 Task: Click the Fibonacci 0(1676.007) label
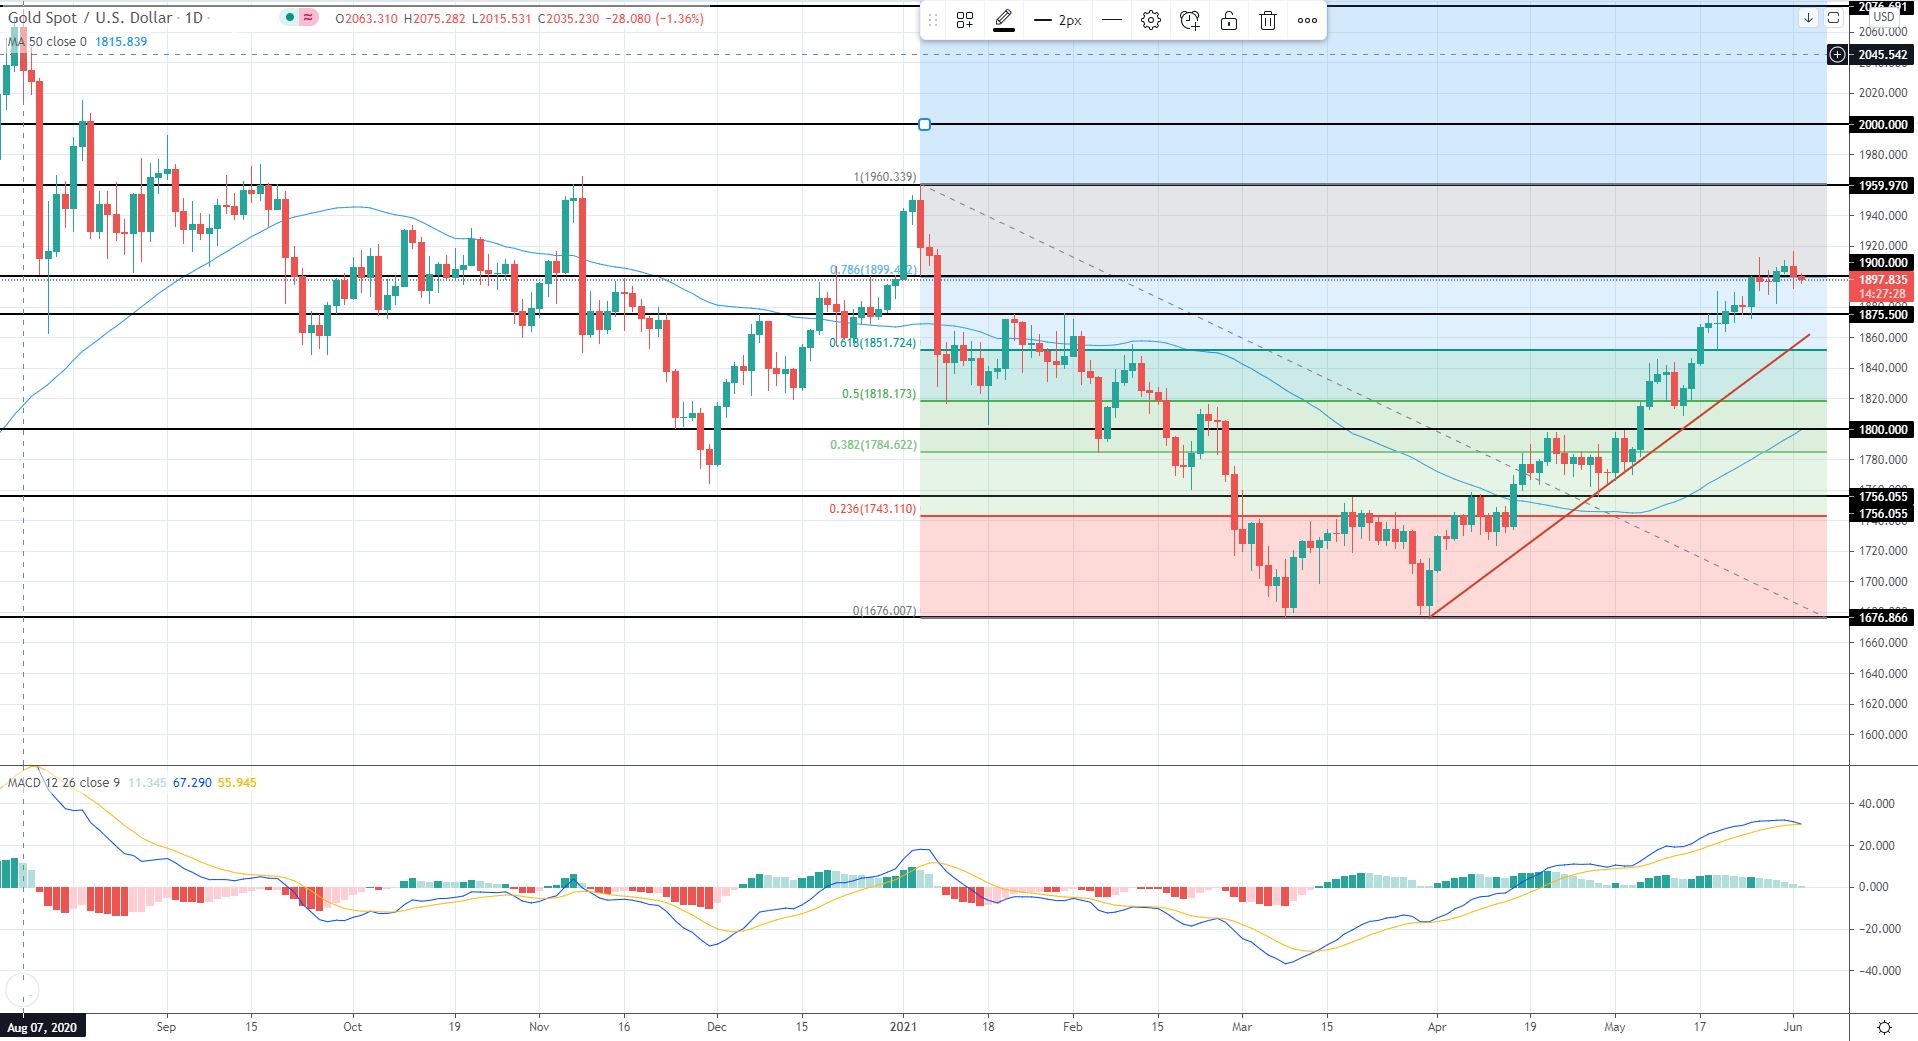(884, 611)
